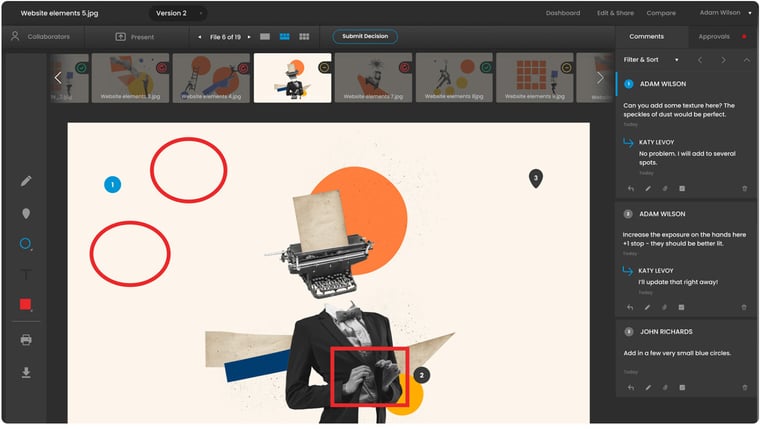The width and height of the screenshot is (760, 429).
Task: Switch to the filmstrip view layout
Action: (x=284, y=37)
